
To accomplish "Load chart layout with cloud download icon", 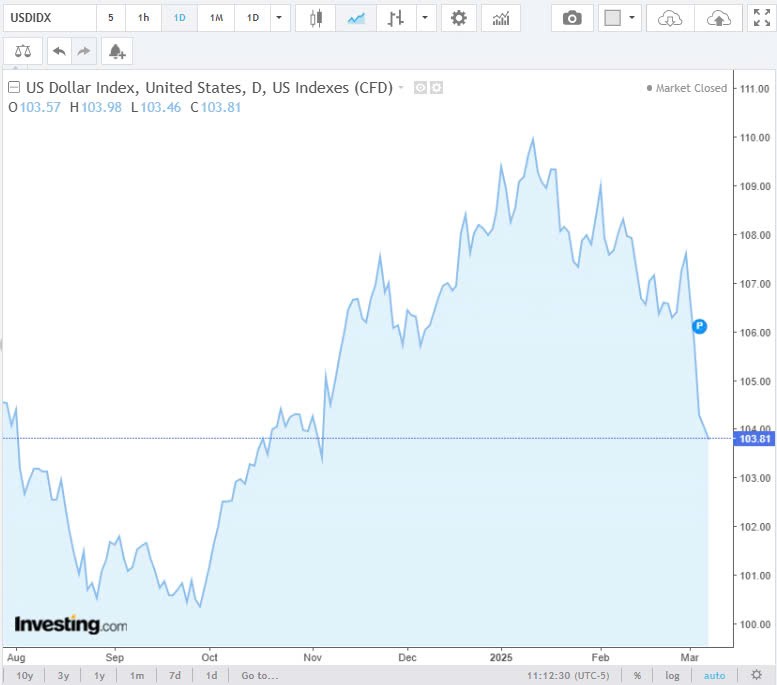I will coord(670,18).
